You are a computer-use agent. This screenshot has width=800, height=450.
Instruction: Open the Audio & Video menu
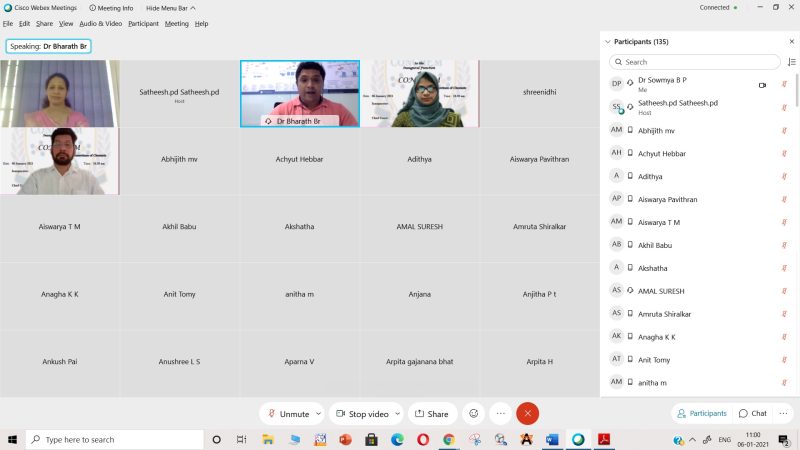pyautogui.click(x=100, y=23)
